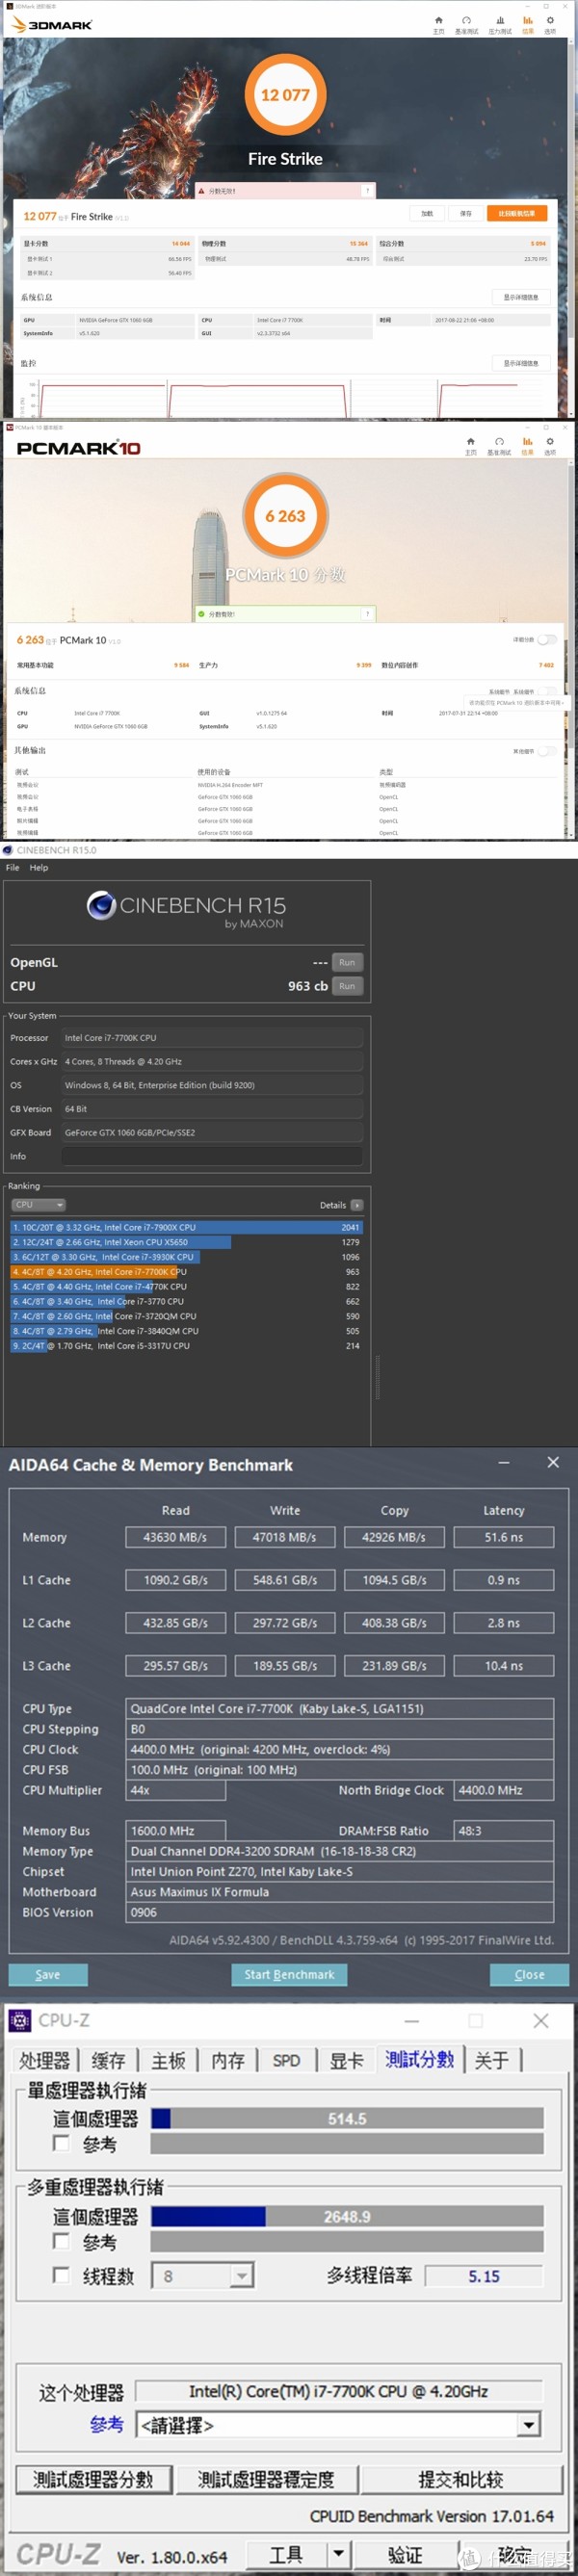Click multi-thread score bar 2648.9
578x2576 pixels.
point(347,2216)
